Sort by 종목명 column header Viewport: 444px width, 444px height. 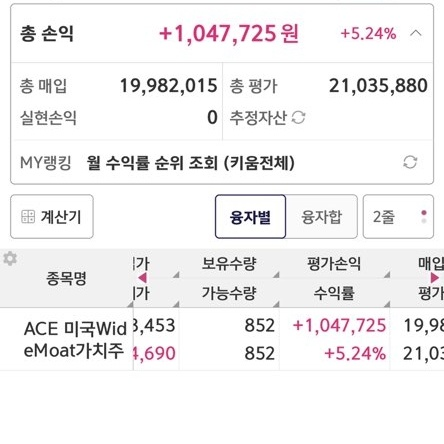click(66, 278)
